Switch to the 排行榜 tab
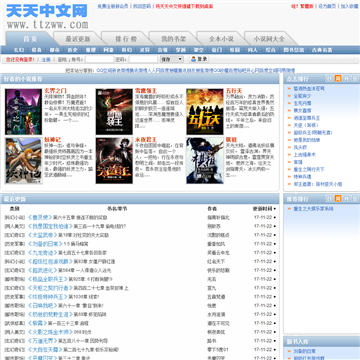This screenshot has width=360, height=360. point(126,39)
